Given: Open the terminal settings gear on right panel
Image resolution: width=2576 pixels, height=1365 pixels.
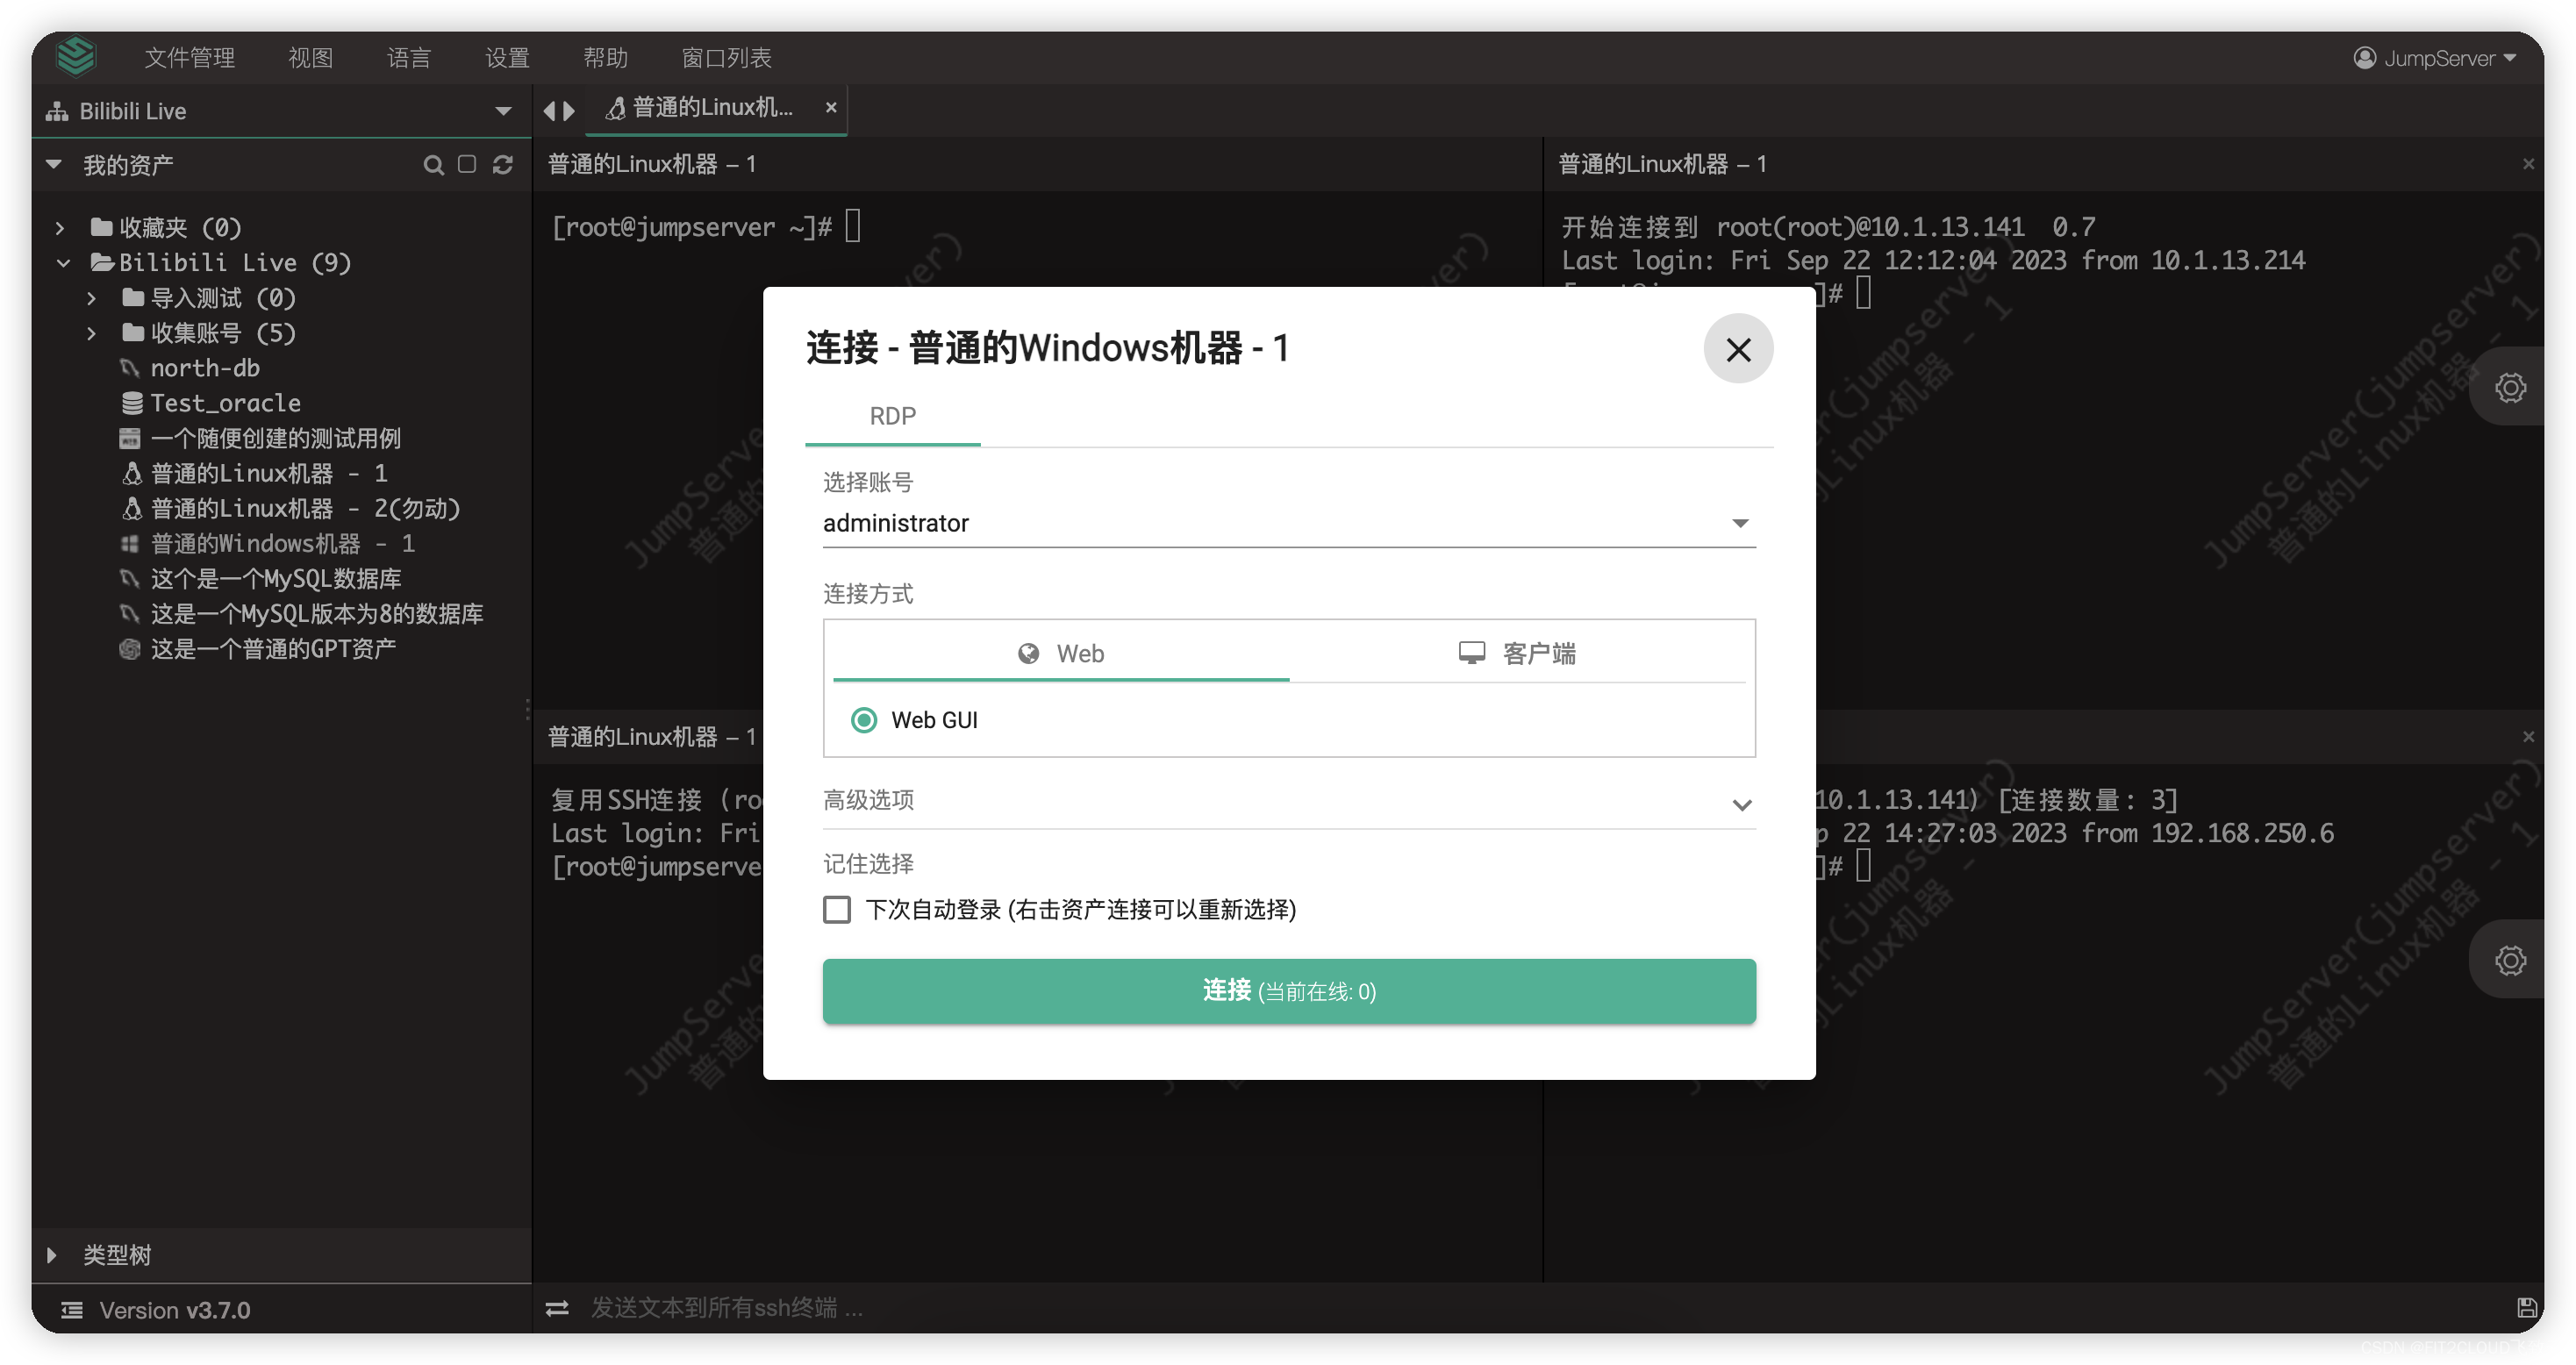Looking at the screenshot, I should point(2510,387).
